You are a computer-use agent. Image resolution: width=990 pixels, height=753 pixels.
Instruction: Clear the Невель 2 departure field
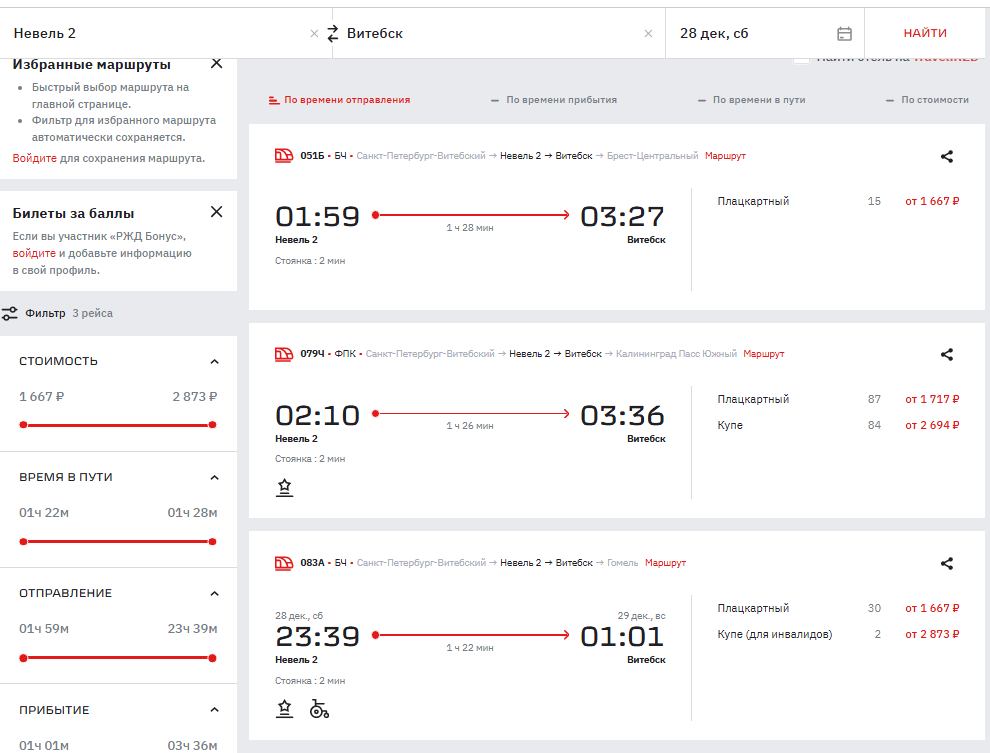[x=314, y=33]
